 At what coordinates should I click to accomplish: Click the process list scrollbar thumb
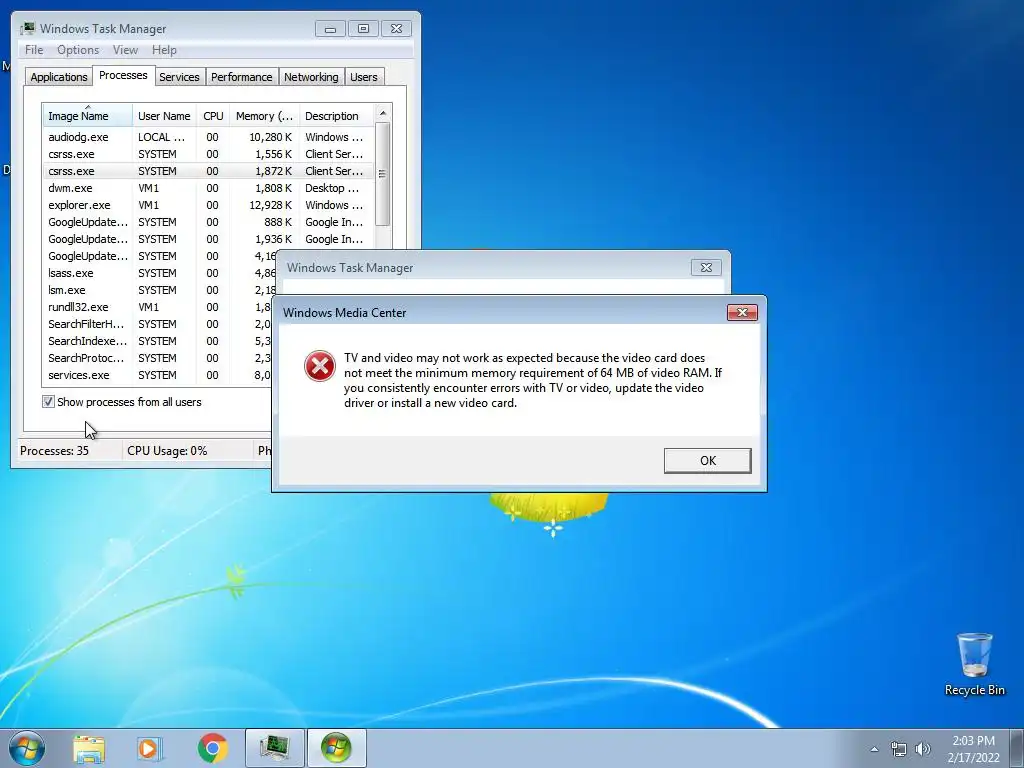[x=383, y=174]
